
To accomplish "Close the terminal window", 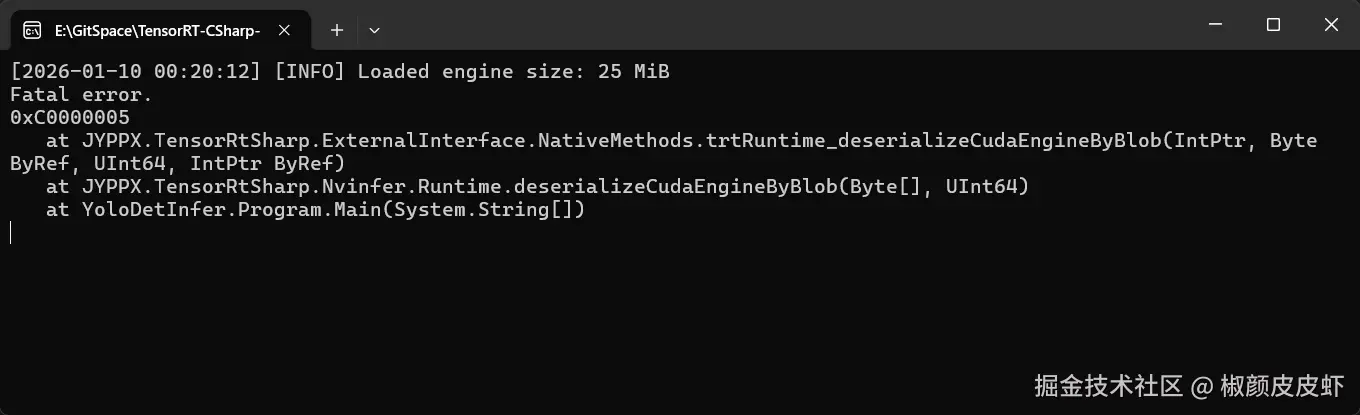I will [1331, 25].
